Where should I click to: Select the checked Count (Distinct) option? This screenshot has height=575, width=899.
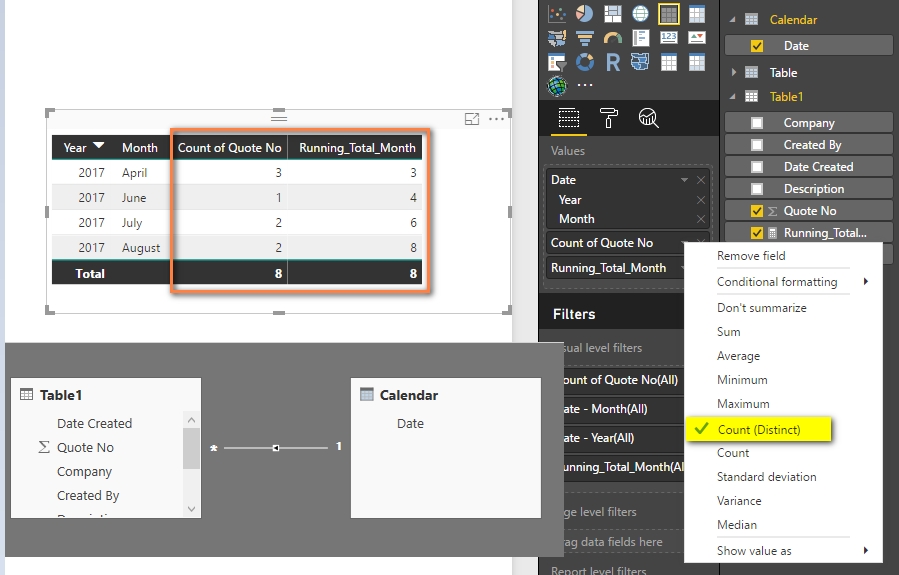point(758,429)
